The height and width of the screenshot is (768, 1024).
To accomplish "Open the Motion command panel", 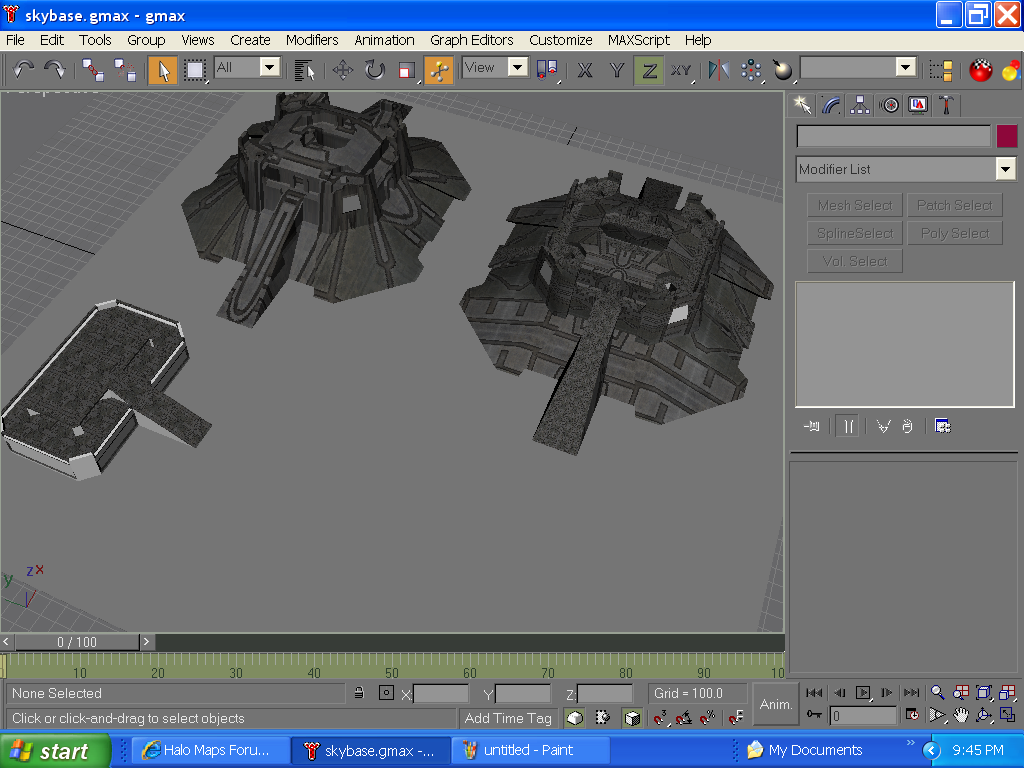I will coord(889,105).
